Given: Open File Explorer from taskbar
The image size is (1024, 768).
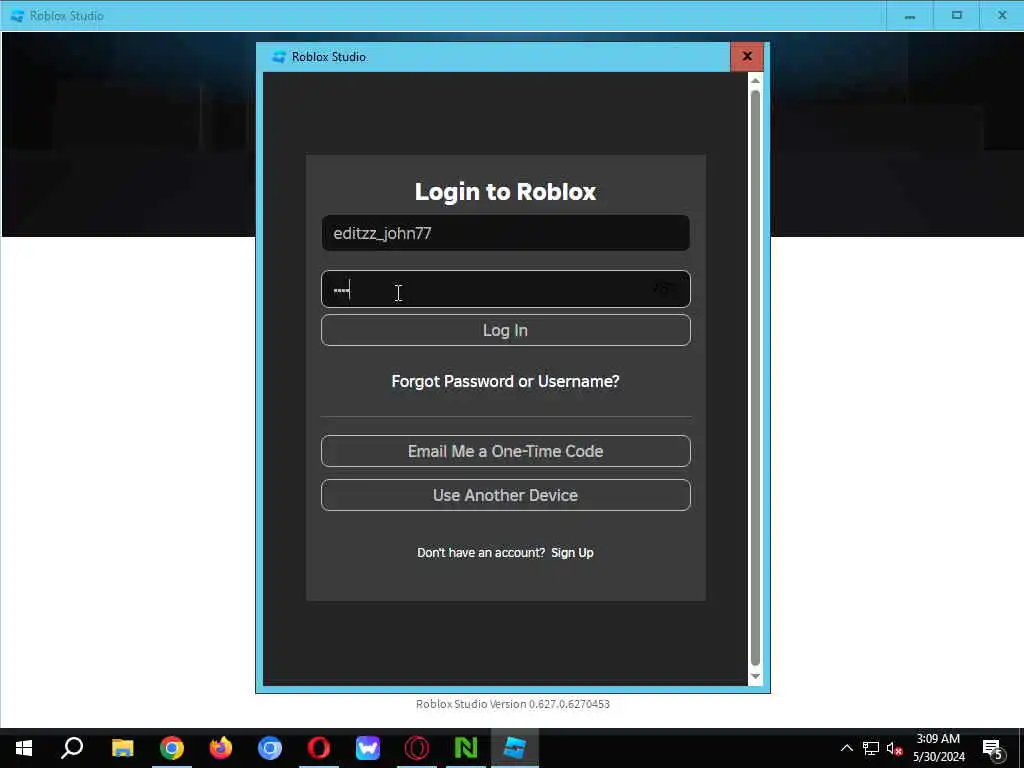Looking at the screenshot, I should coord(122,748).
